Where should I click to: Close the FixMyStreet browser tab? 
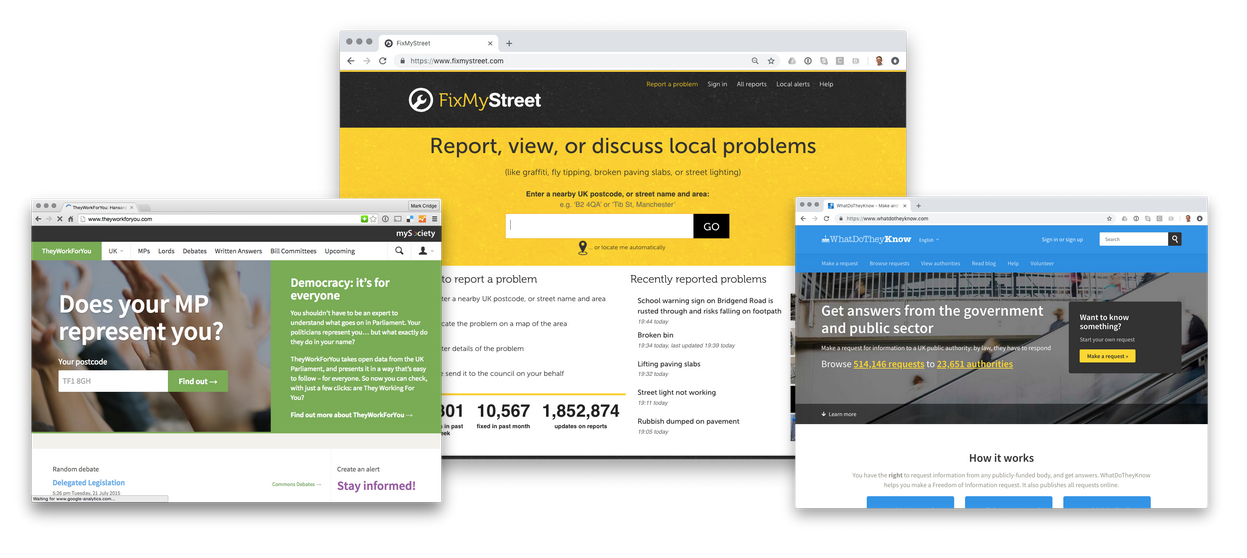(x=490, y=43)
